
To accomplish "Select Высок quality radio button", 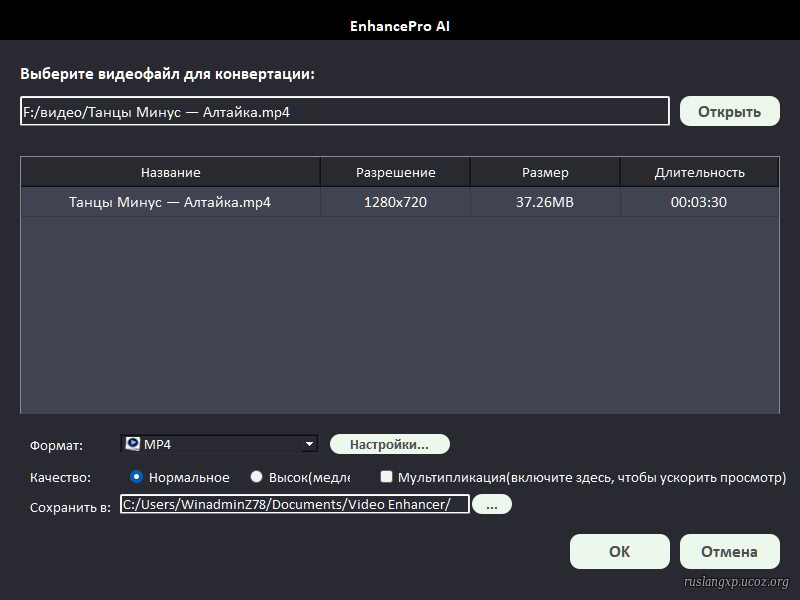I will [257, 477].
